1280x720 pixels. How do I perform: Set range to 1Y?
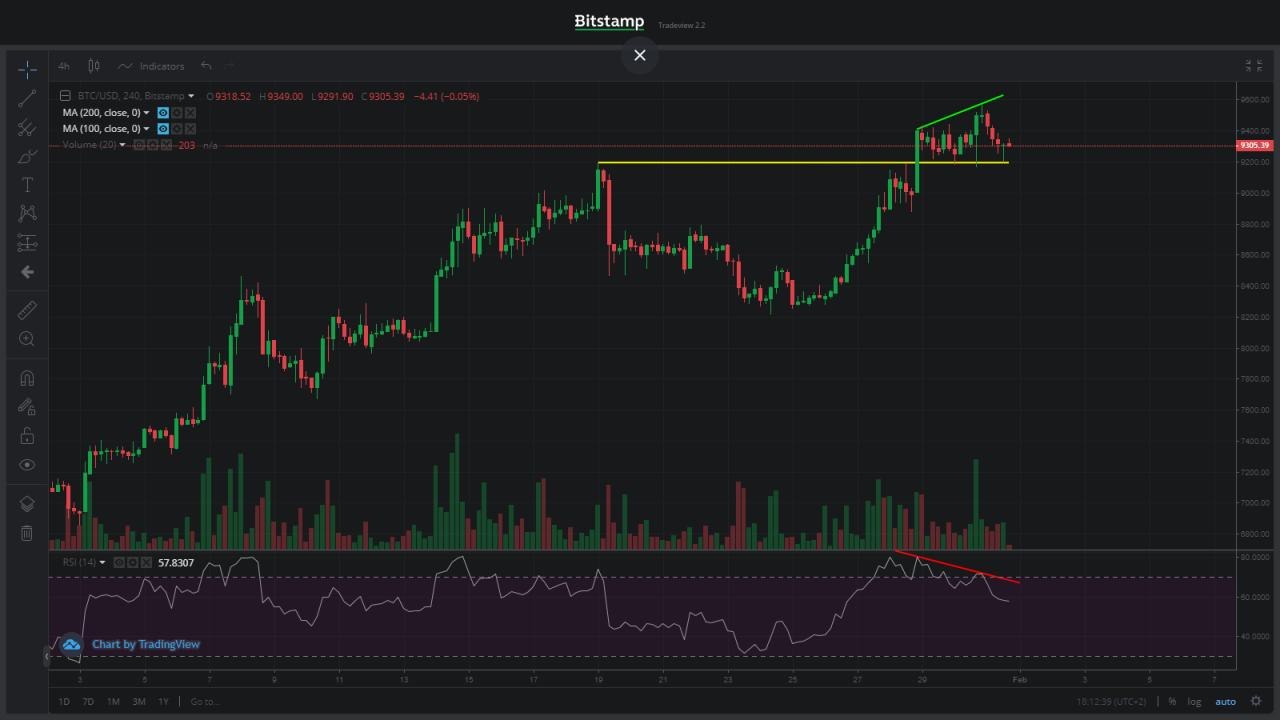[163, 702]
